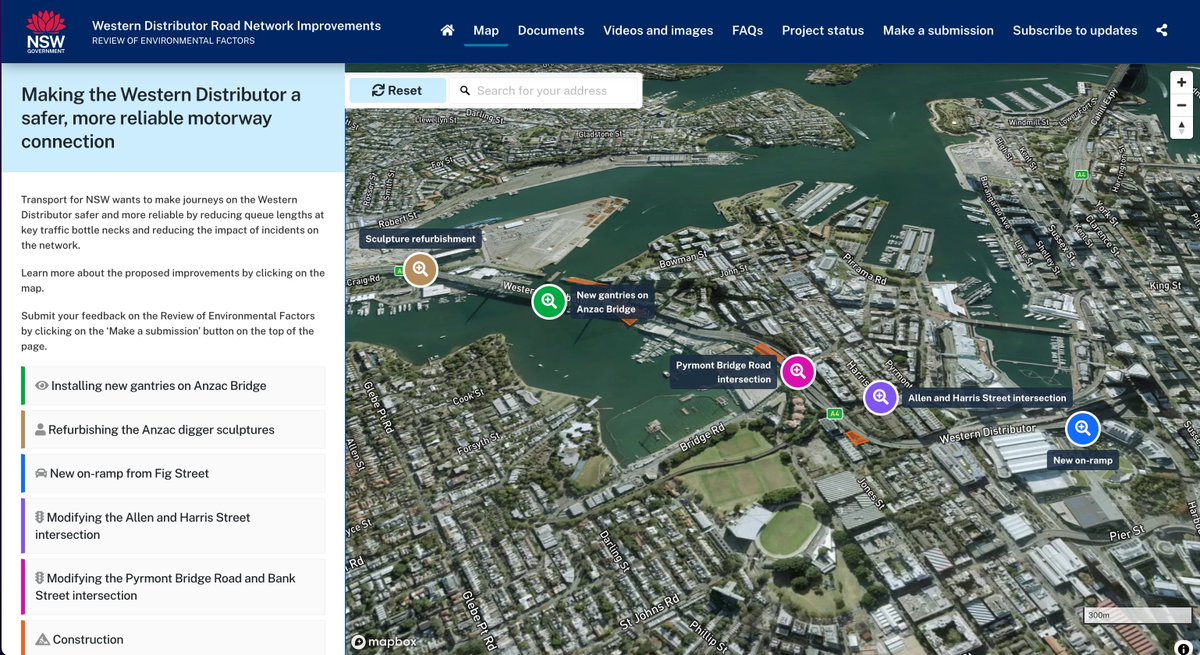
Task: Open the Construction item
Action: pos(172,638)
